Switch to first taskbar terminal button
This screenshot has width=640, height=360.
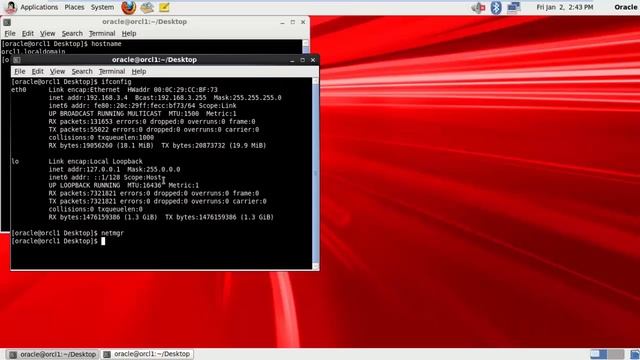(x=53, y=354)
